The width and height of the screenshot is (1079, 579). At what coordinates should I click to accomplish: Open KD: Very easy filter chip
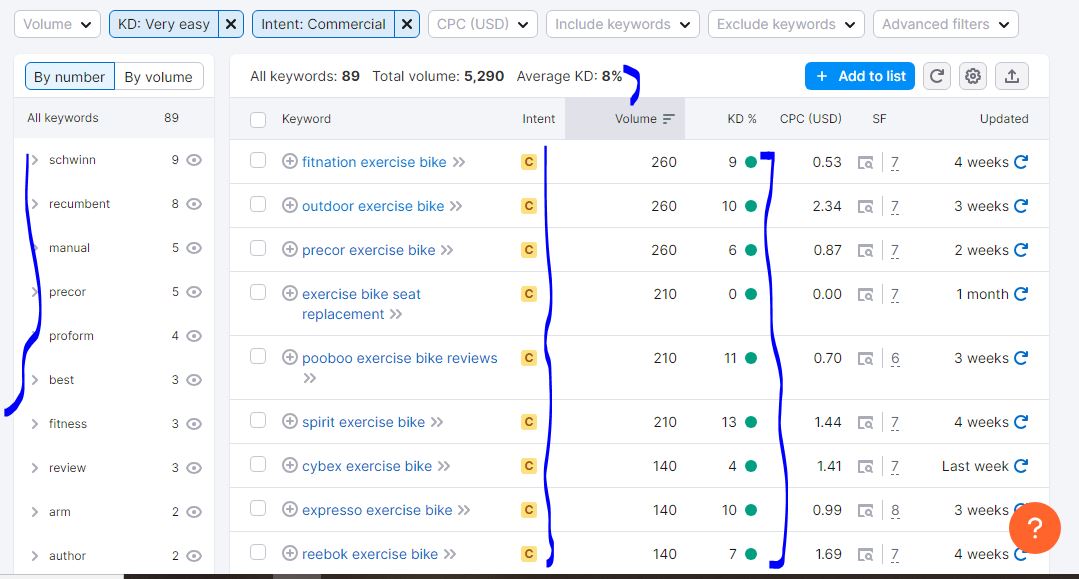click(164, 24)
